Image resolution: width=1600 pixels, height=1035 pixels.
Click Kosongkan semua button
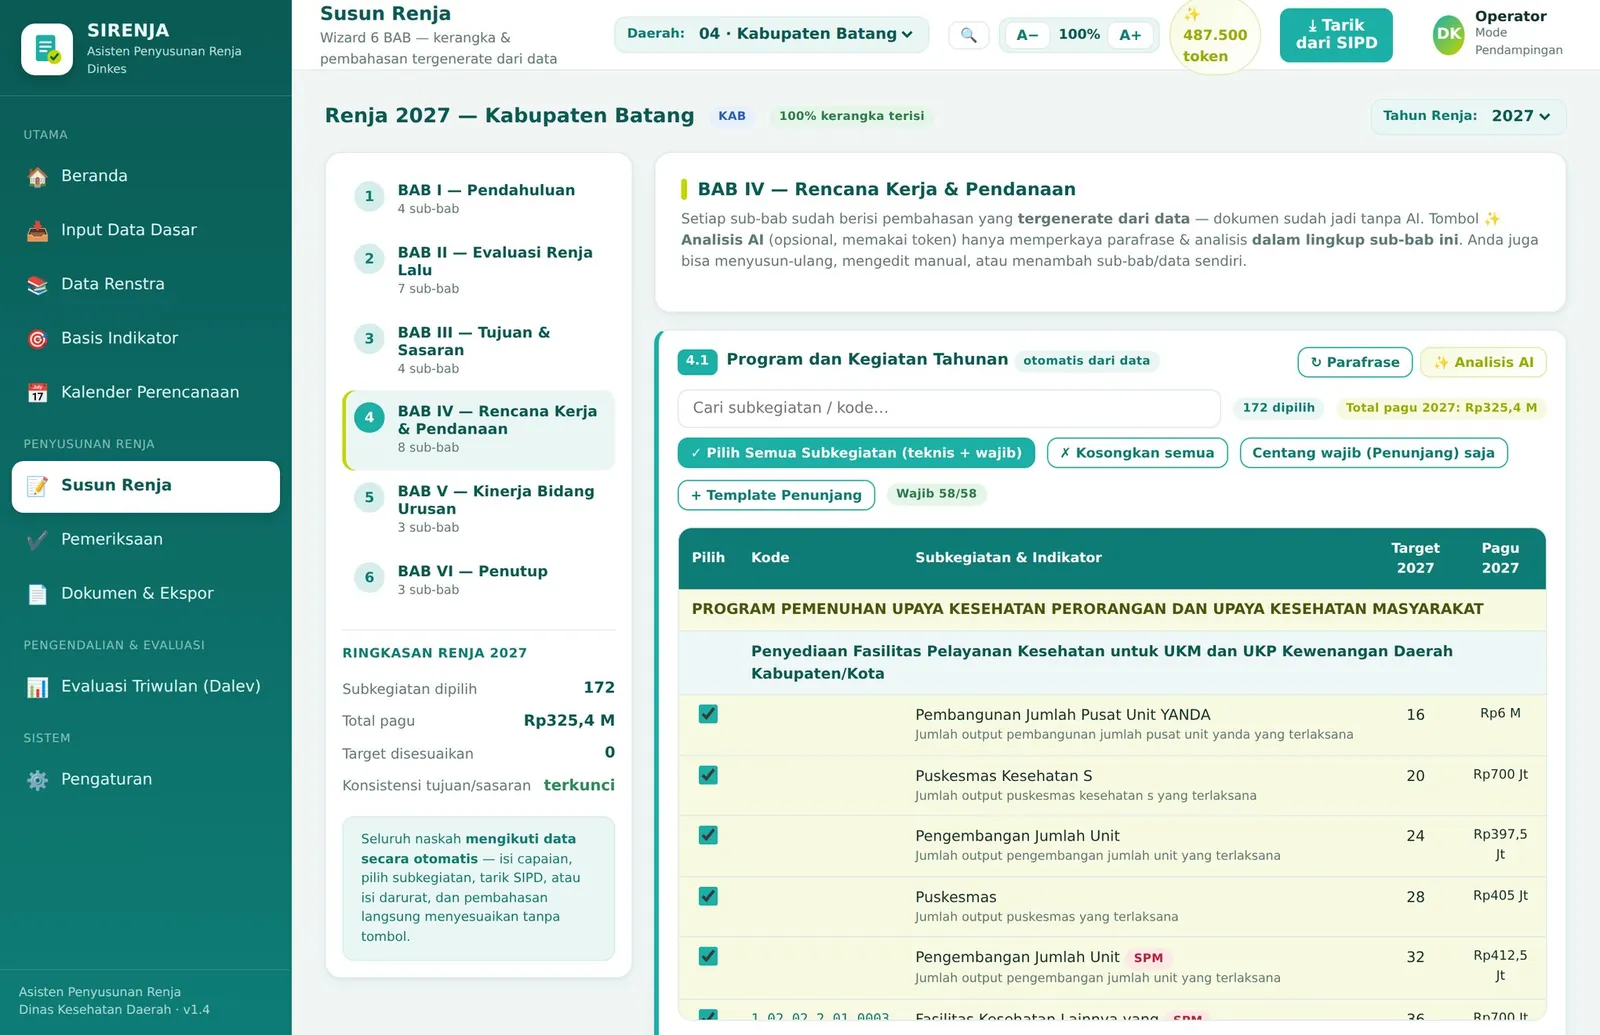pos(1137,453)
